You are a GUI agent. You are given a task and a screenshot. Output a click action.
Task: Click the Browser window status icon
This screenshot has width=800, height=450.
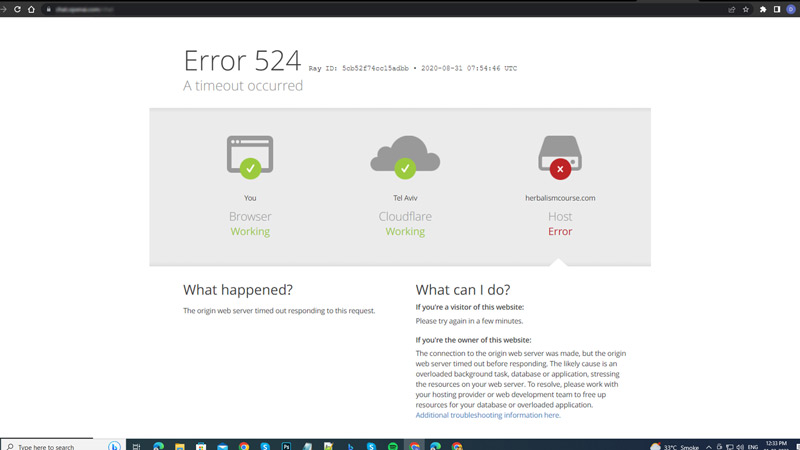pos(250,157)
